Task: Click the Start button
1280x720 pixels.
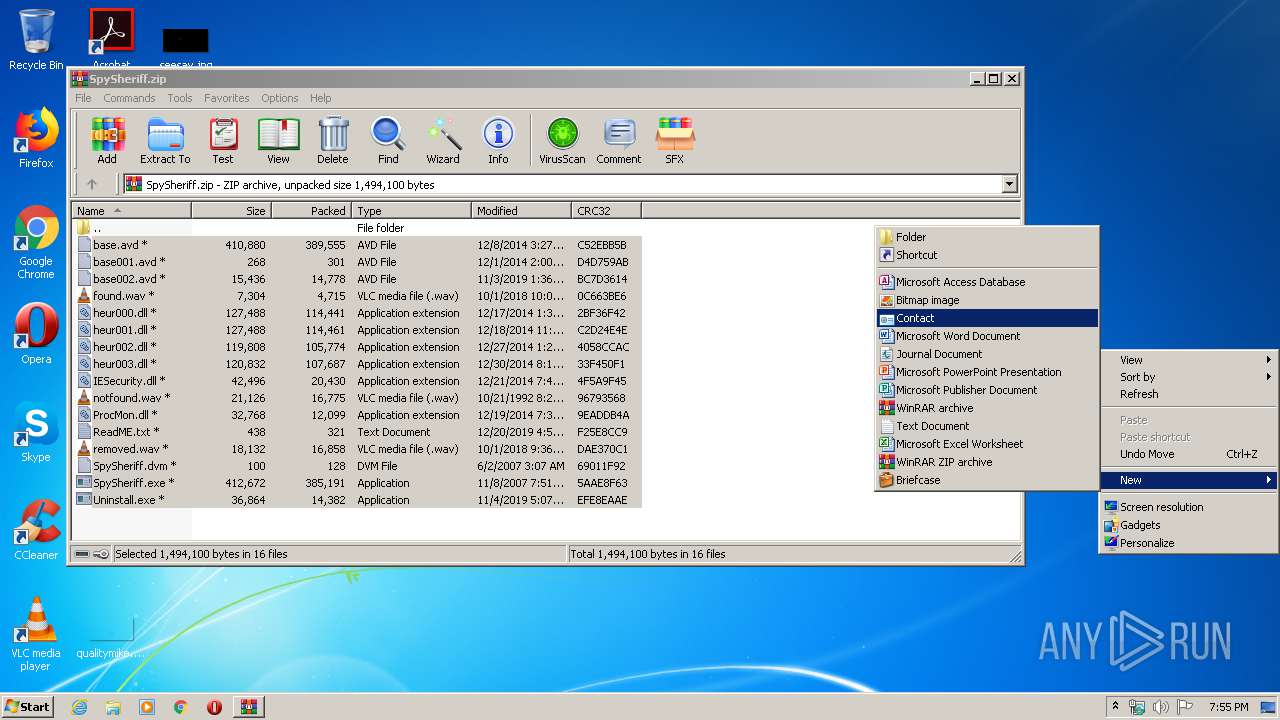Action: 28,707
